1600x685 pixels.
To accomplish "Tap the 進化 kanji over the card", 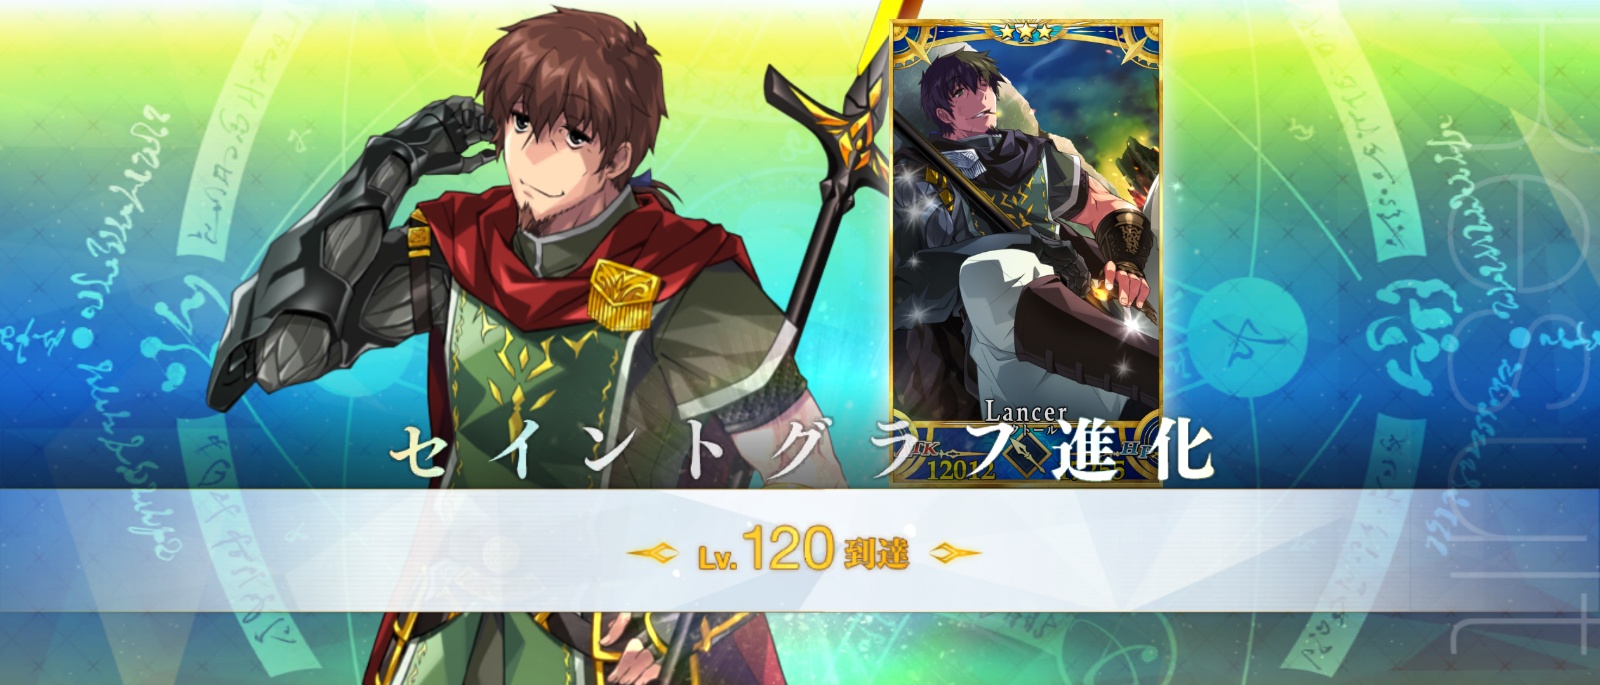I will (x=1132, y=450).
